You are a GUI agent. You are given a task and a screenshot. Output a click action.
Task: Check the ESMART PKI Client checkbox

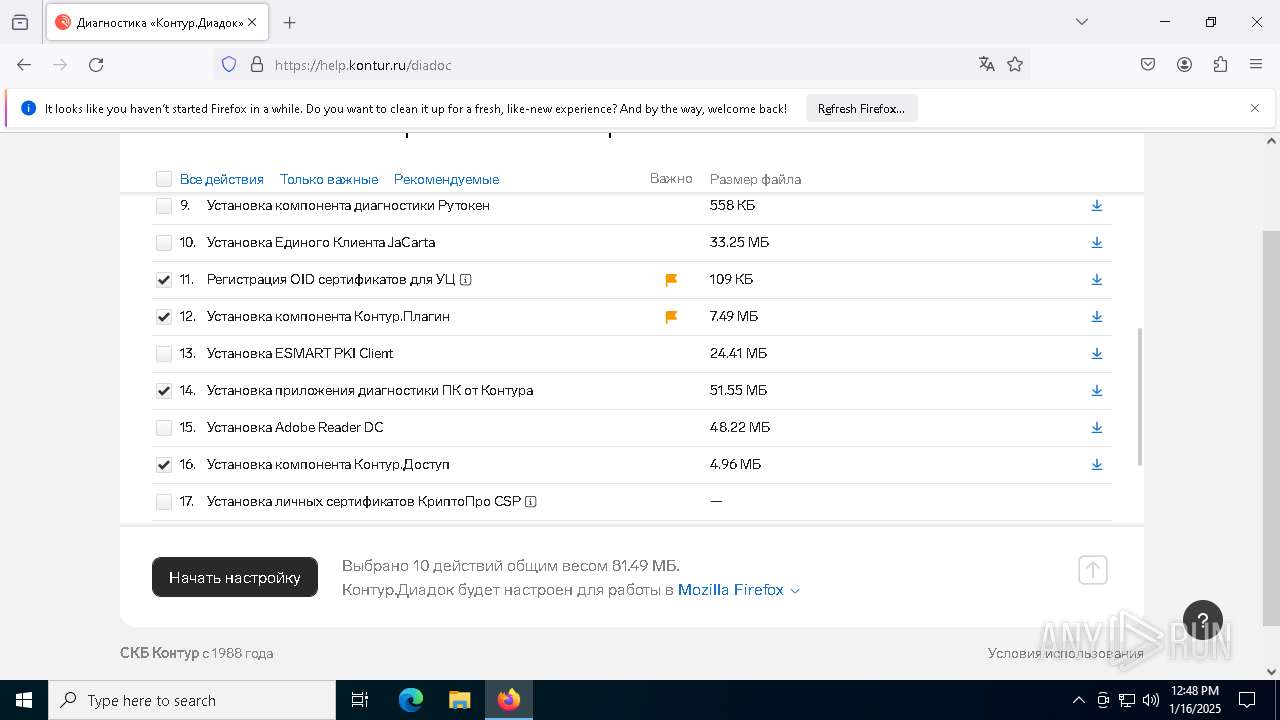point(164,354)
